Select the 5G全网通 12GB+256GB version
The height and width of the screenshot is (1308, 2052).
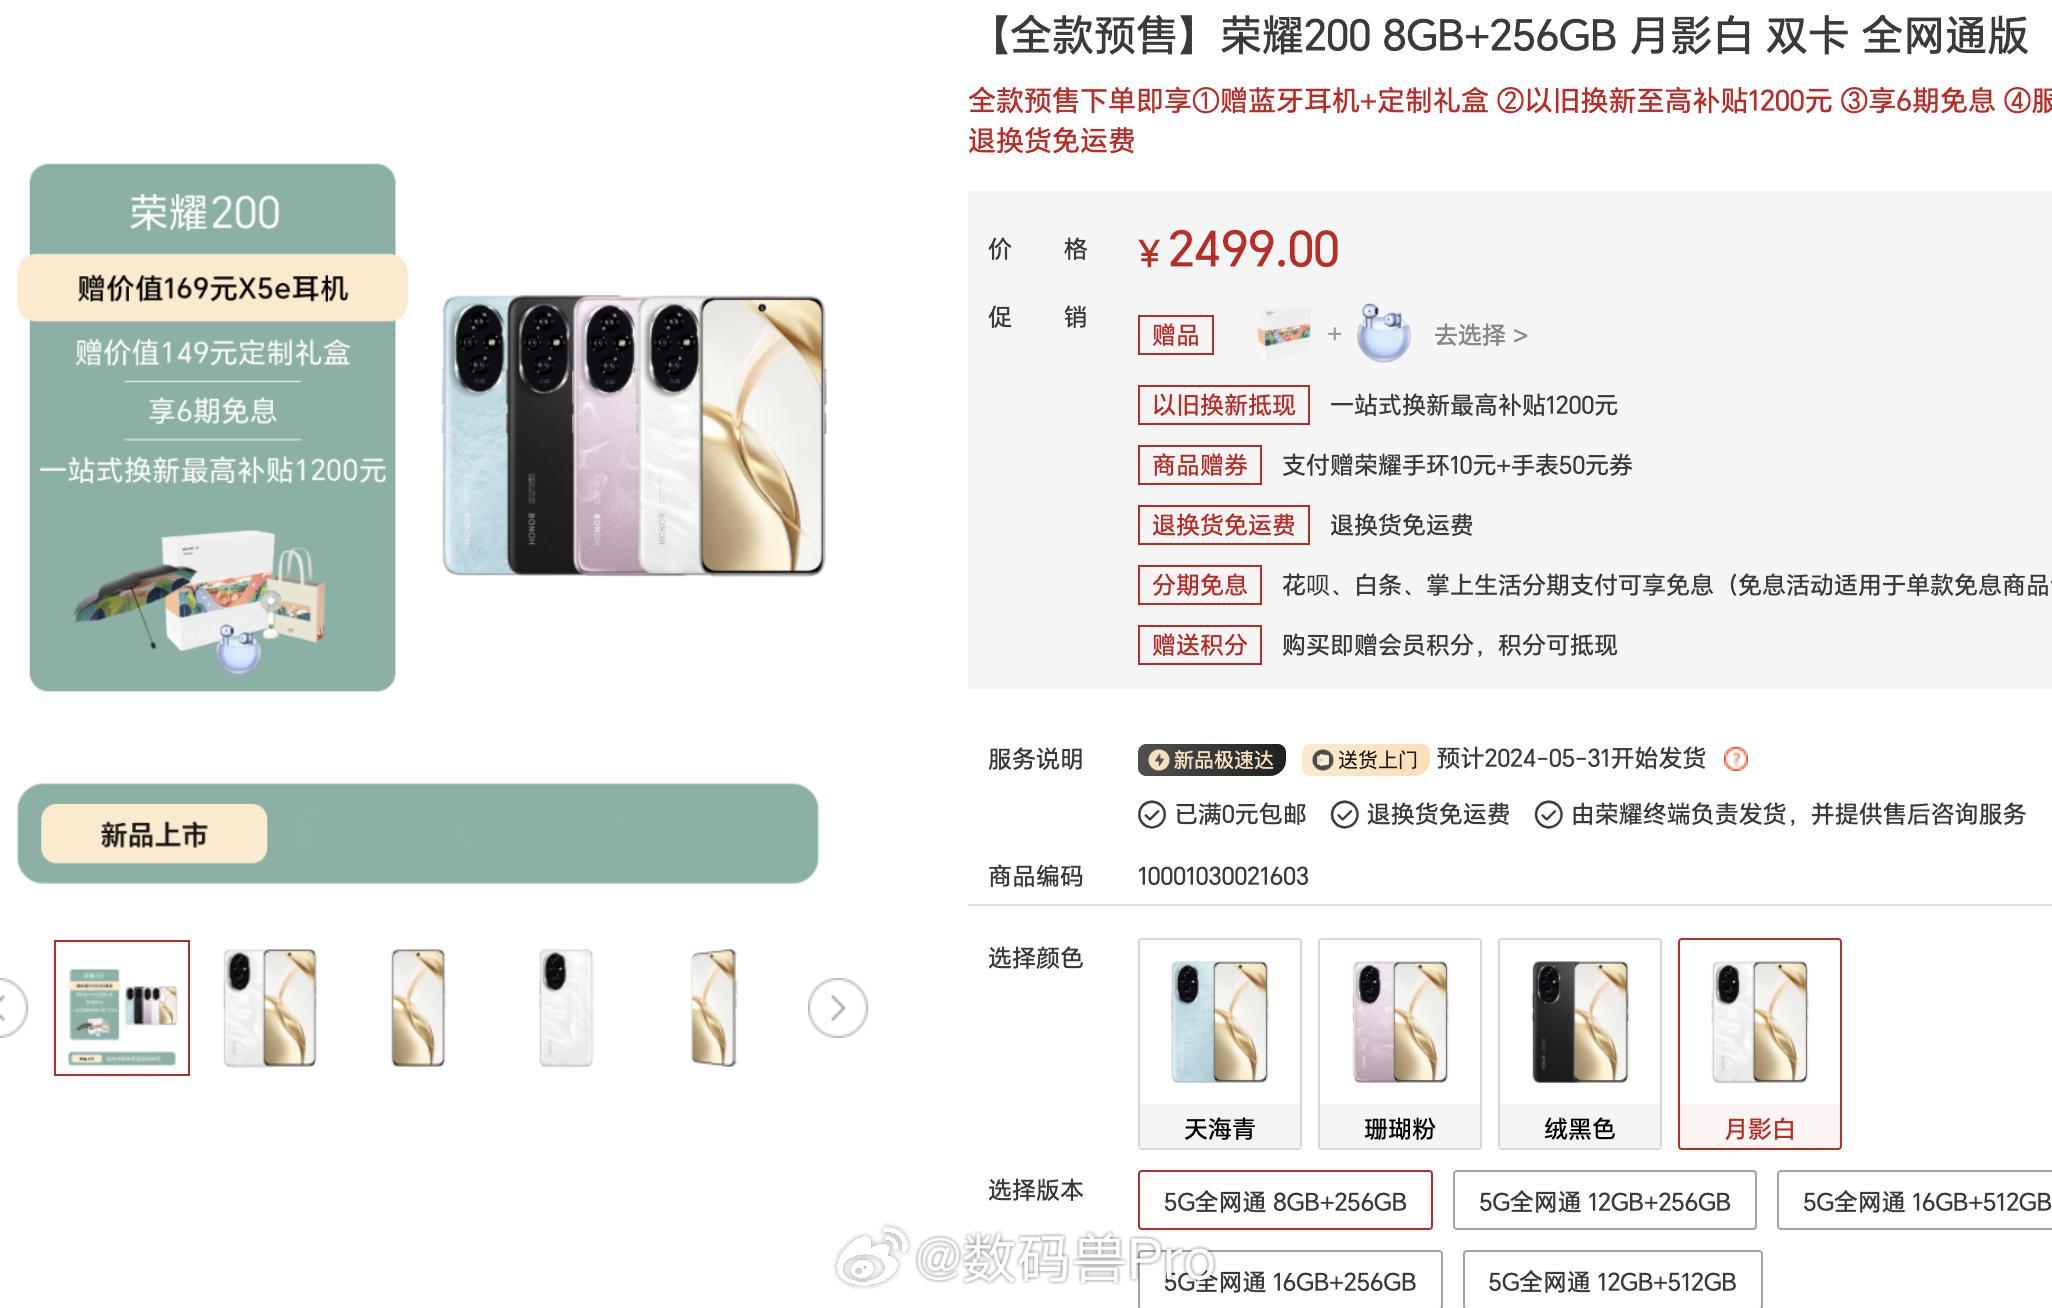point(1604,1201)
